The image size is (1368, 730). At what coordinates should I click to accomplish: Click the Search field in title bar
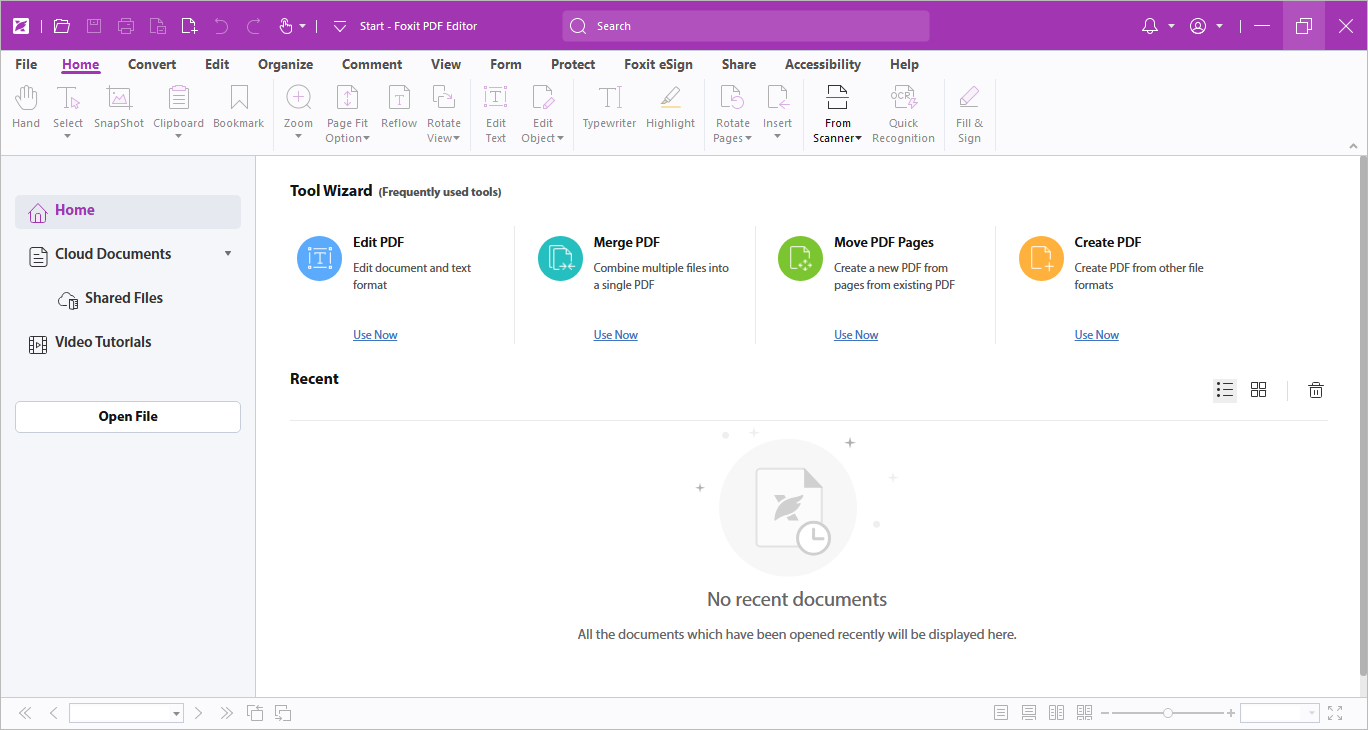(x=746, y=26)
